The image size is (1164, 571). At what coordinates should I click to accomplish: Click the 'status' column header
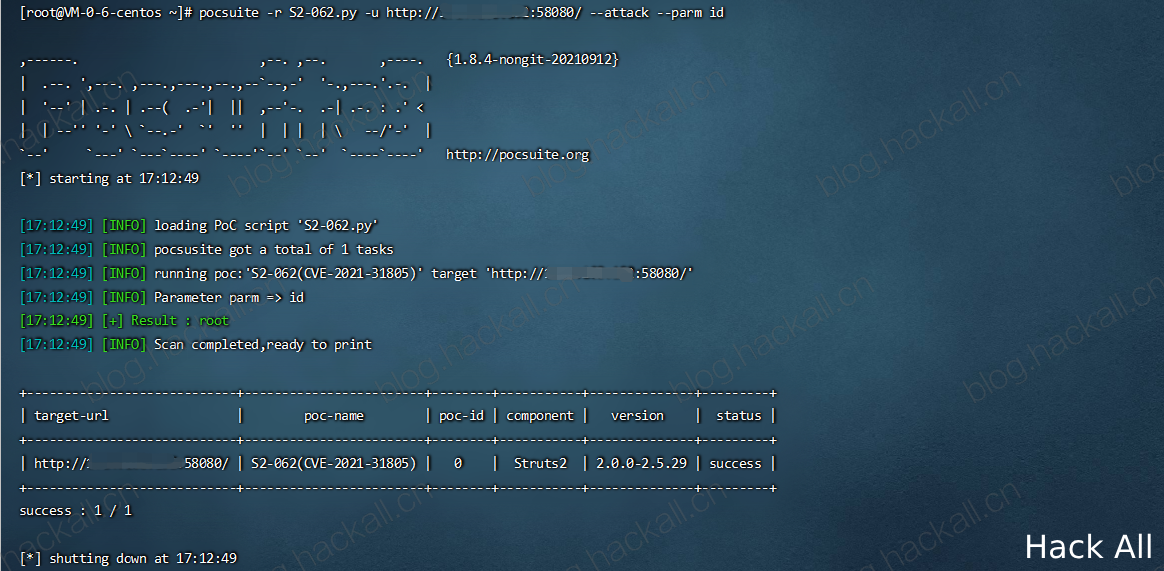[739, 416]
